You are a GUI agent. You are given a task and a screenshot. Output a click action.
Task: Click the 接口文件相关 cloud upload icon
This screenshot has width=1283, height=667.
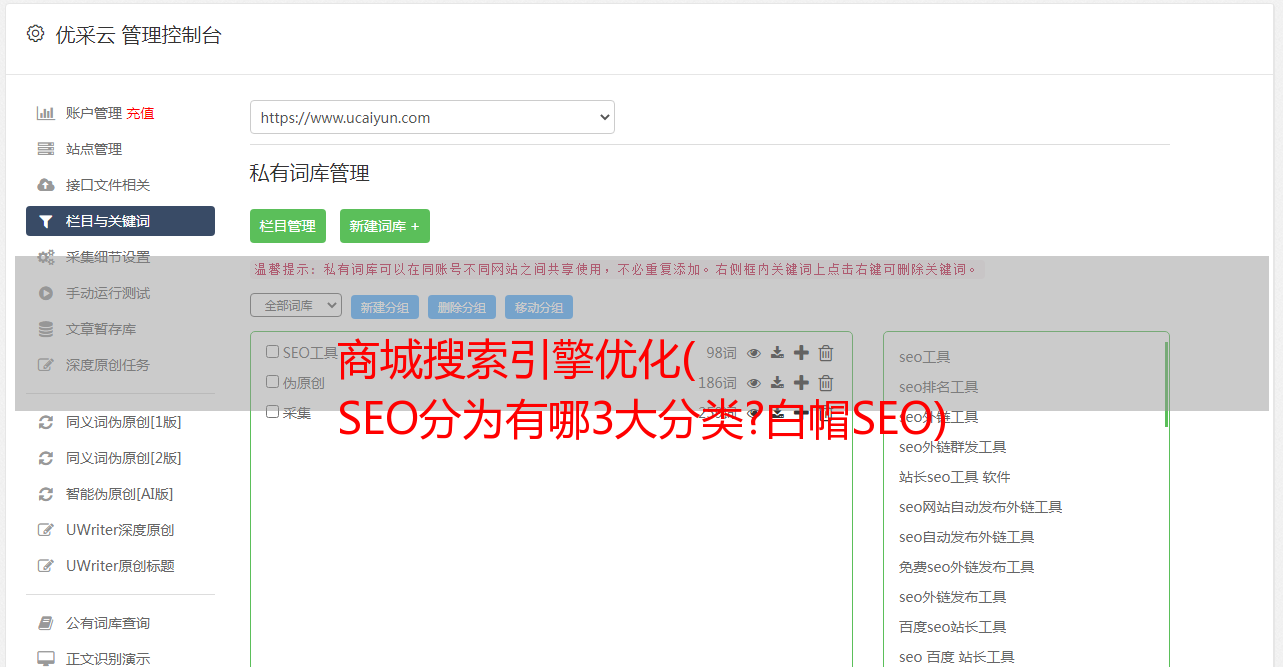46,185
